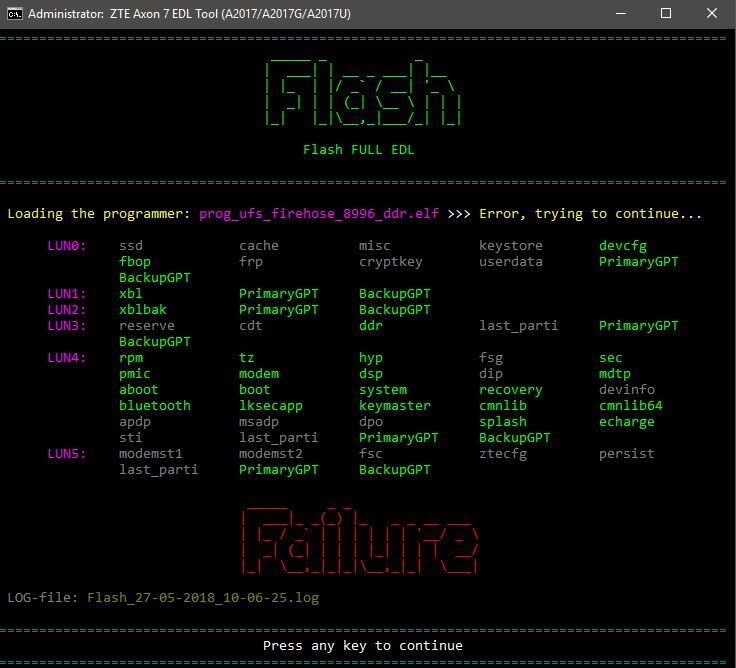The height and width of the screenshot is (668, 736).
Task: Click the 'xbl' partition entry
Action: (130, 294)
